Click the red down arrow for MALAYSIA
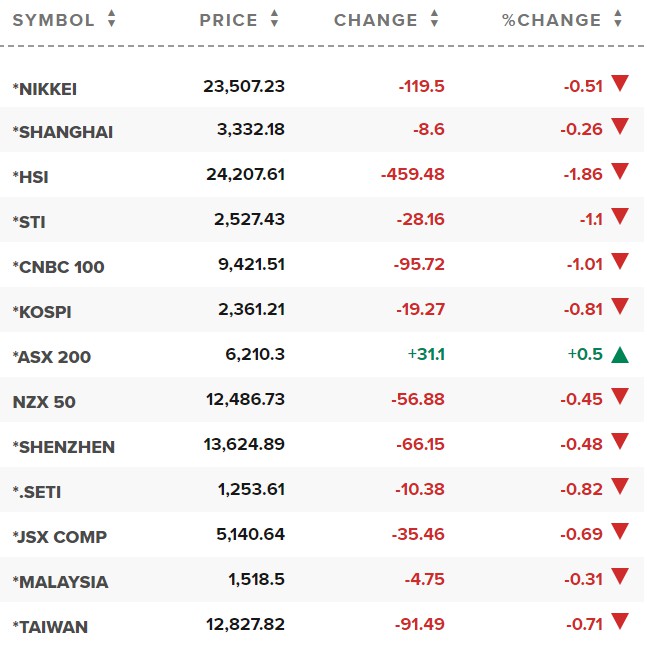 click(x=620, y=579)
